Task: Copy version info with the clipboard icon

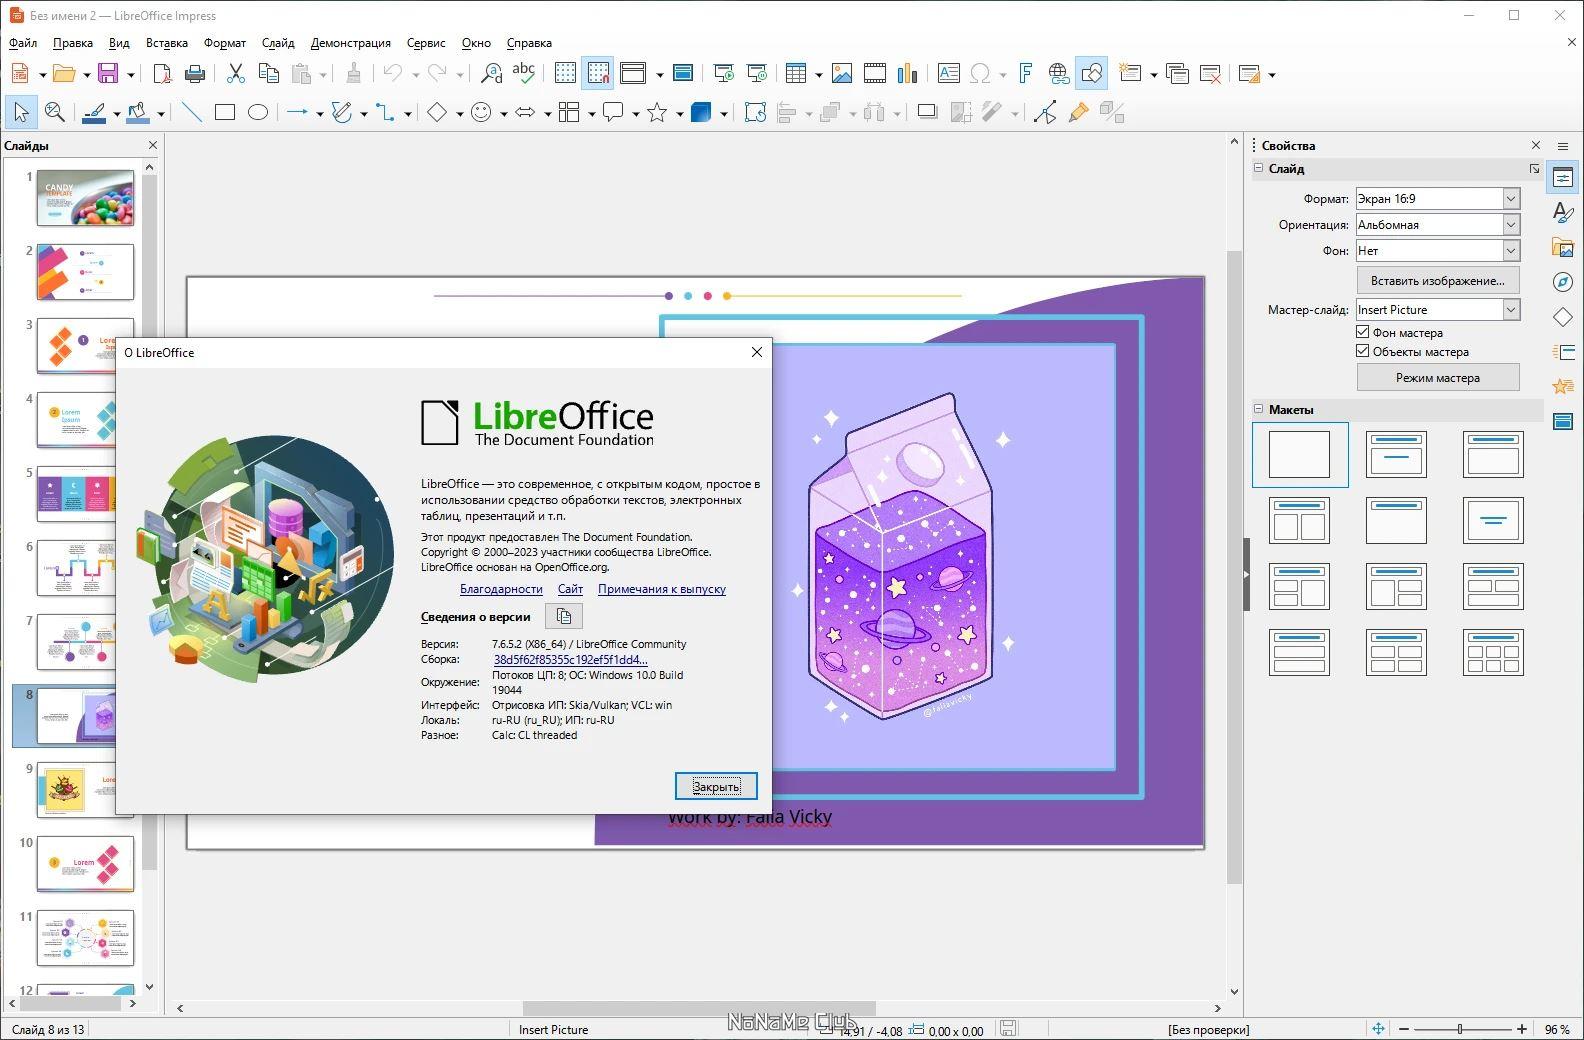Action: click(564, 616)
